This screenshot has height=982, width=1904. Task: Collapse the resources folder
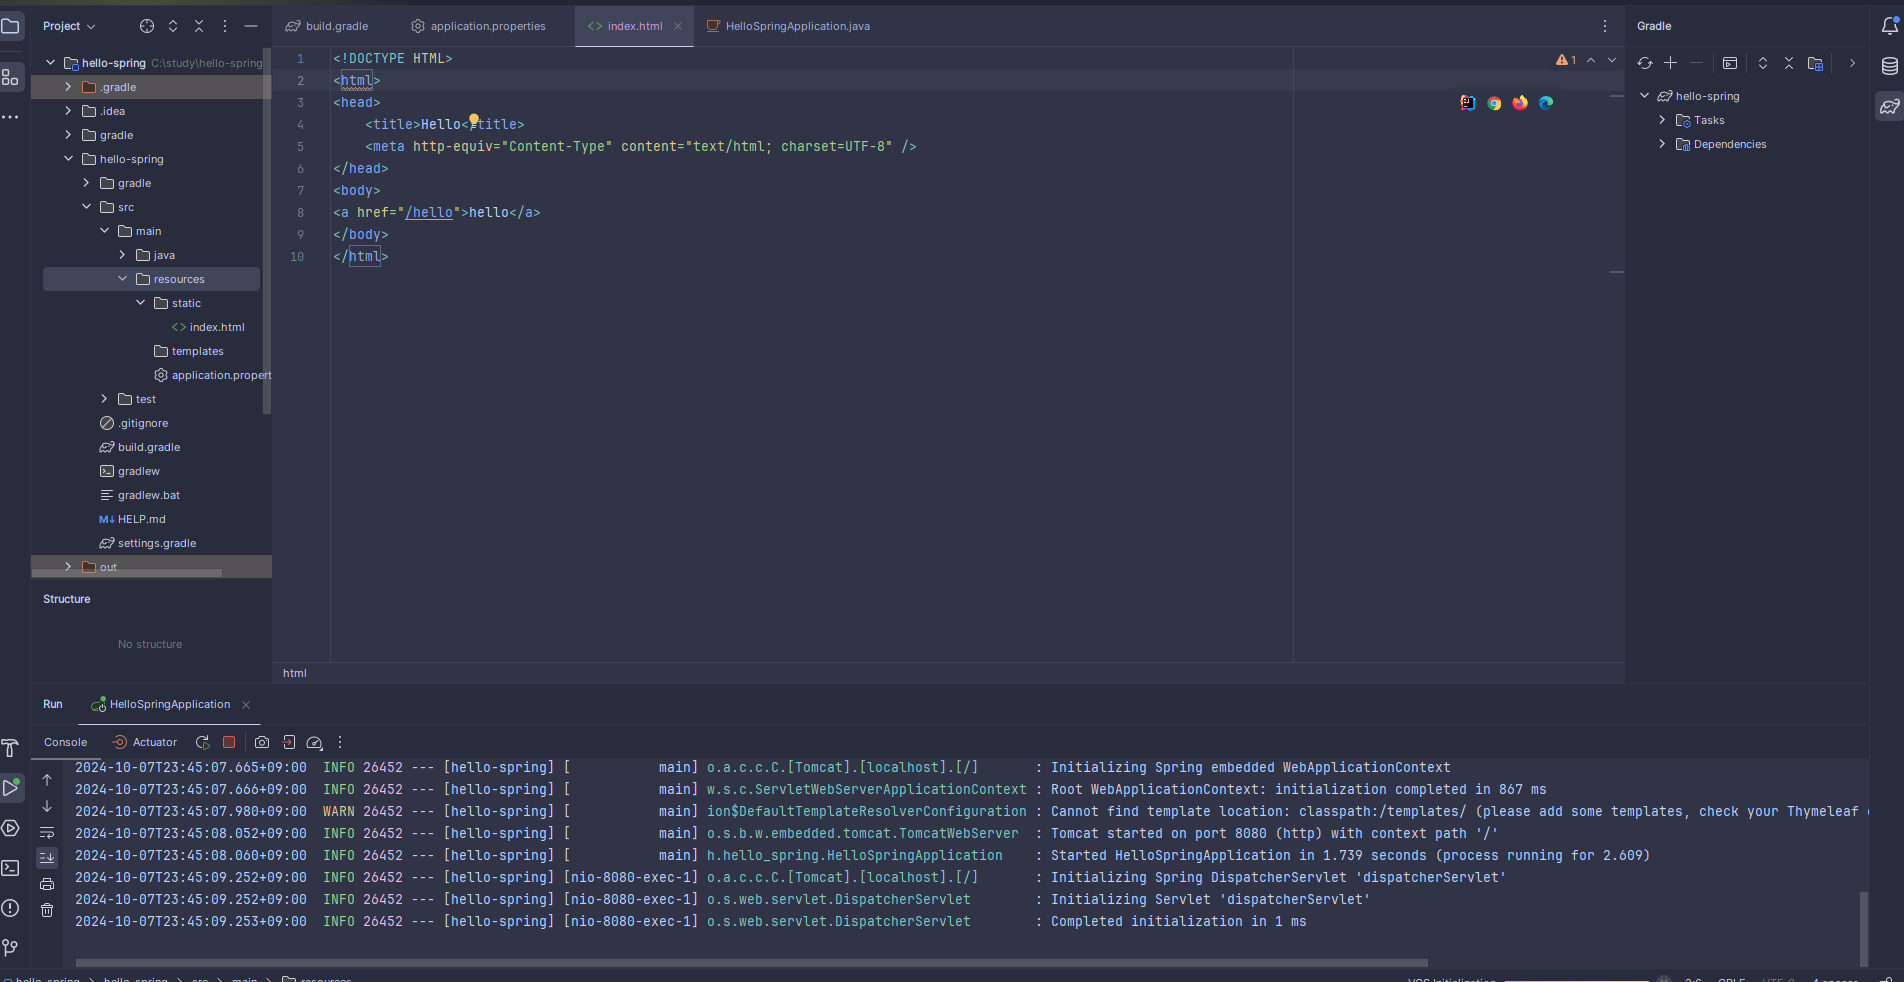(x=123, y=279)
